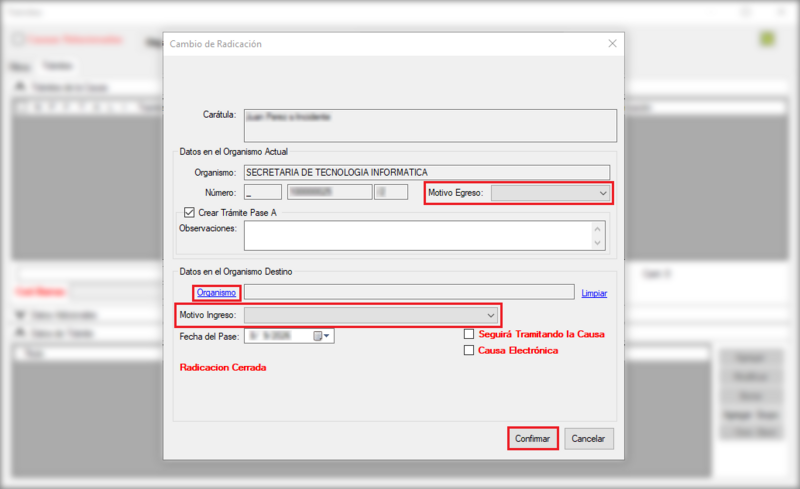800x489 pixels.
Task: Open the Motivo Egreso dropdown
Action: click(550, 193)
